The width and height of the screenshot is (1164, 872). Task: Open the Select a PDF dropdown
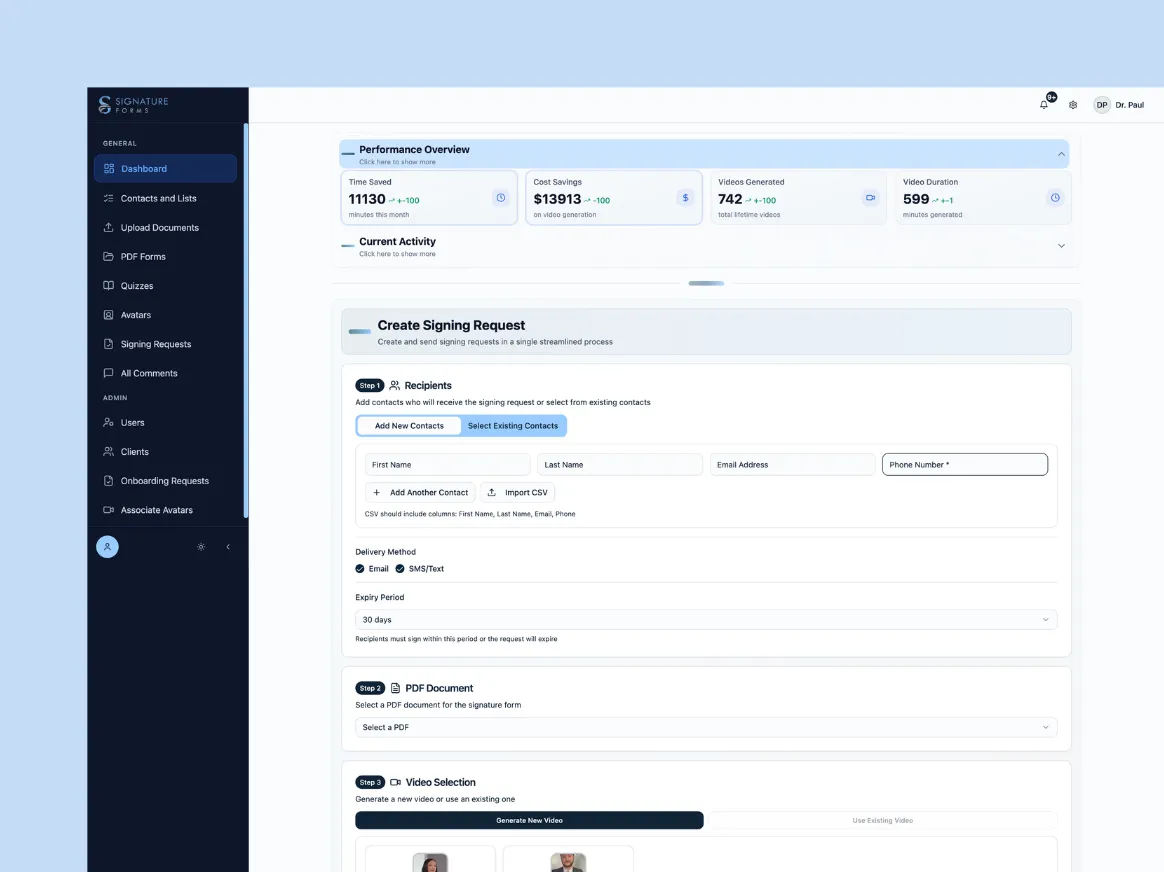(706, 727)
